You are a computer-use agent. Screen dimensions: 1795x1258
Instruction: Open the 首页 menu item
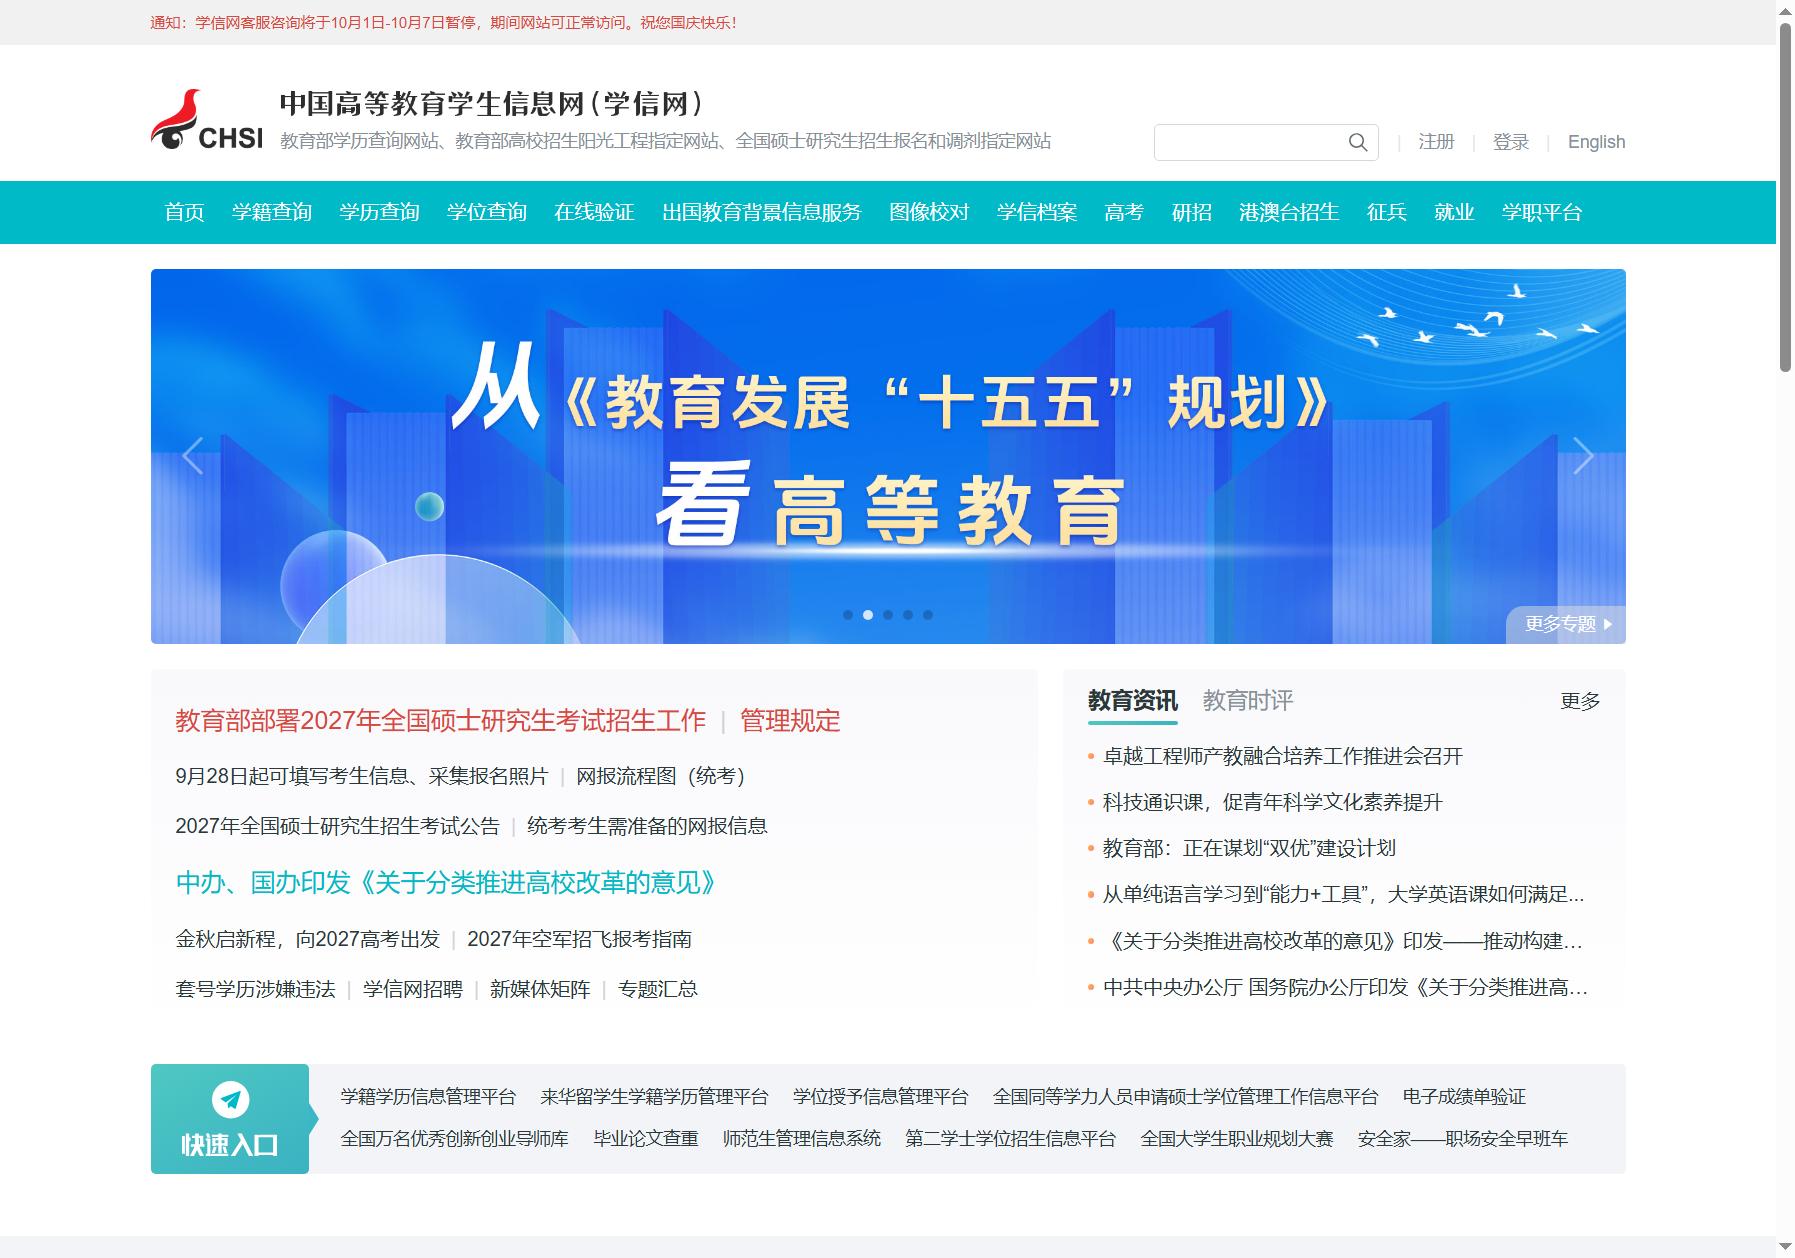(x=184, y=212)
